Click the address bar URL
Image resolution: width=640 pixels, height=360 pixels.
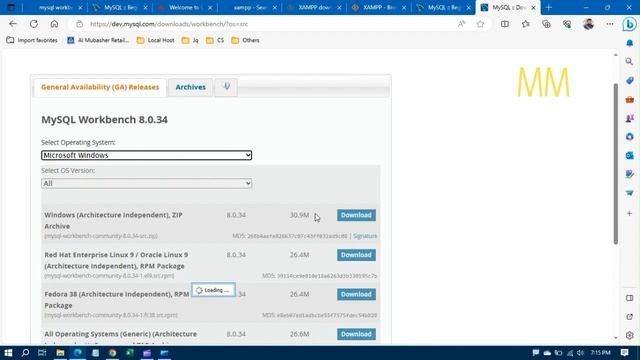click(169, 24)
